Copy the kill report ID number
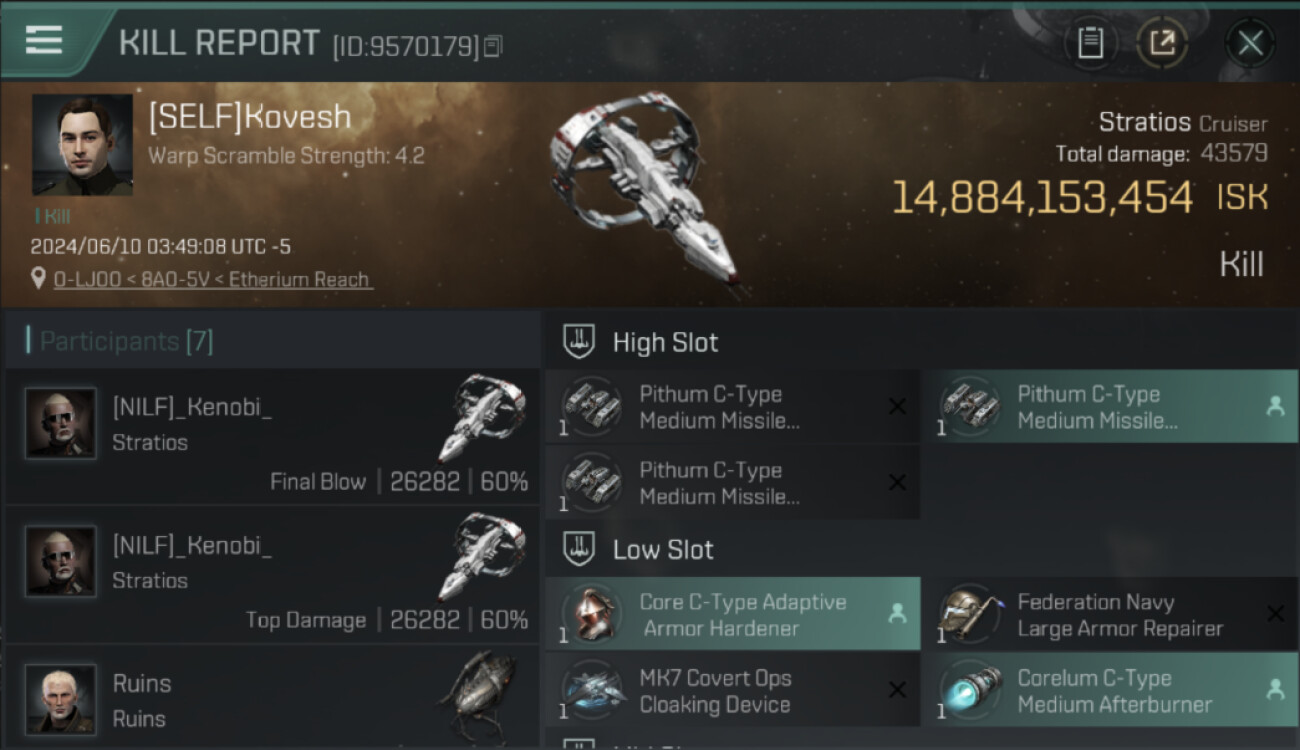 coord(493,46)
